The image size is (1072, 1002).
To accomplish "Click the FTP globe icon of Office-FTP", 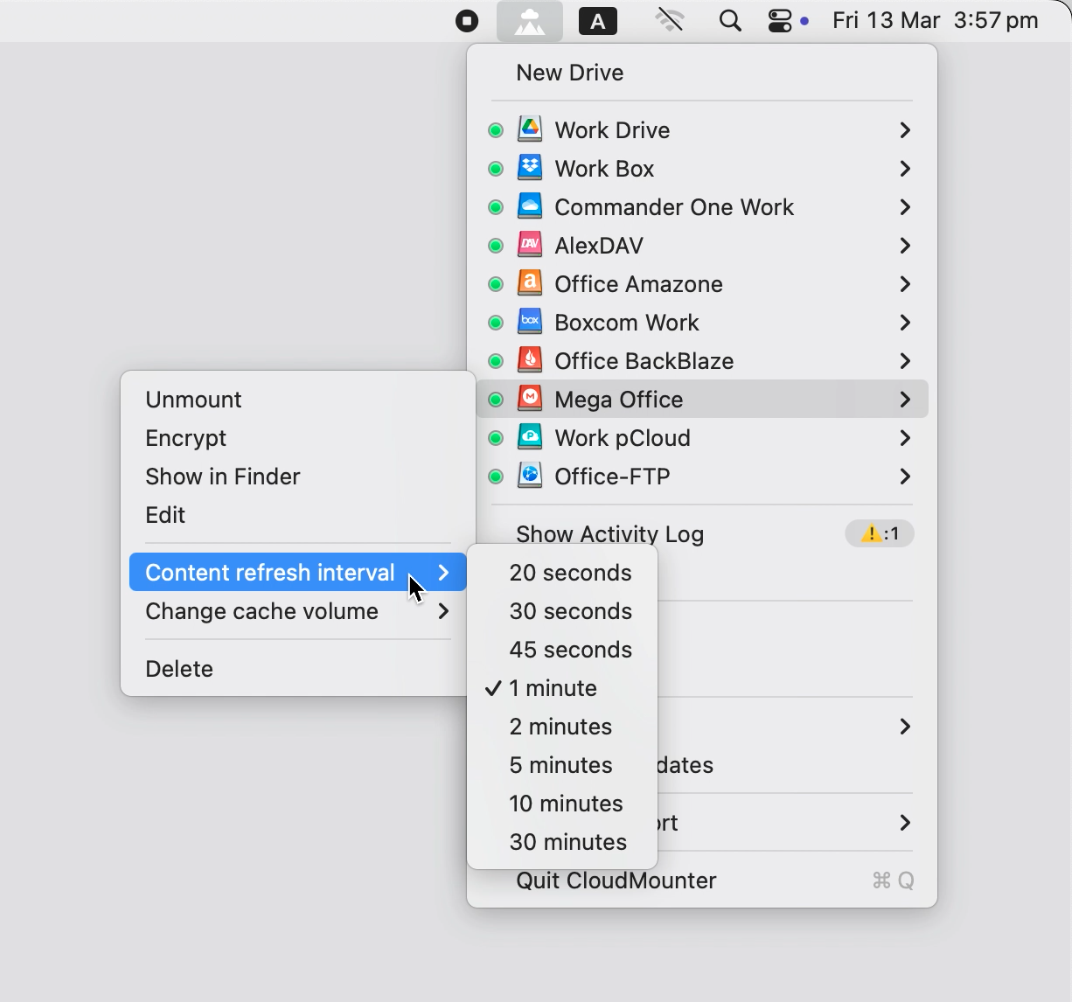I will point(530,476).
